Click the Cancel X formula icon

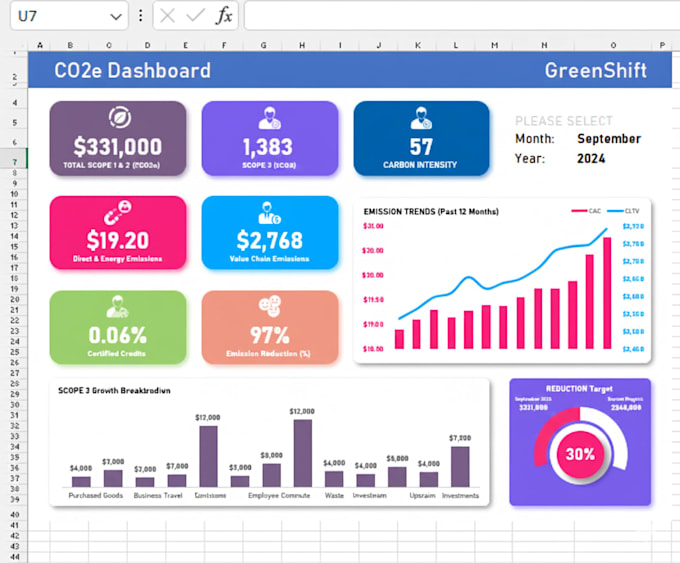point(167,16)
